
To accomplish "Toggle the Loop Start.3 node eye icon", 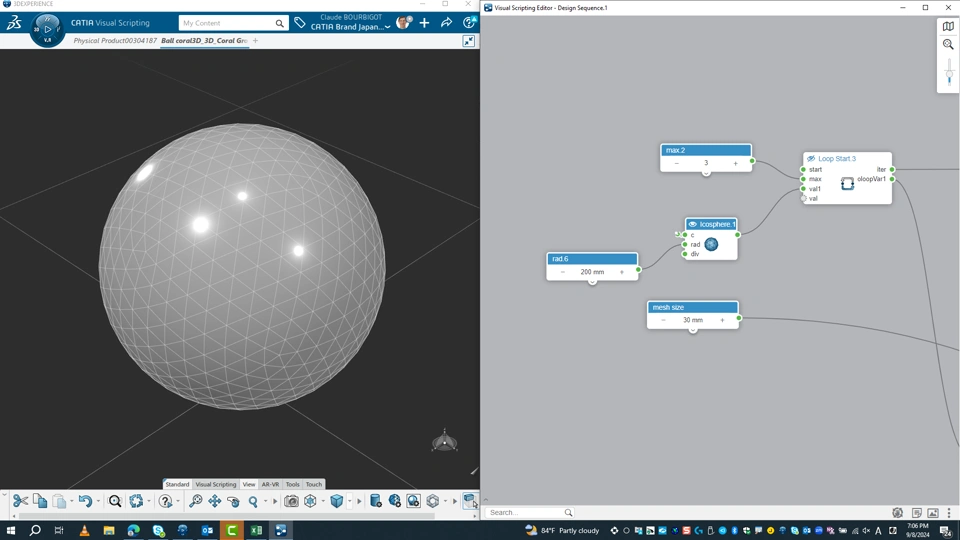I will tap(811, 159).
